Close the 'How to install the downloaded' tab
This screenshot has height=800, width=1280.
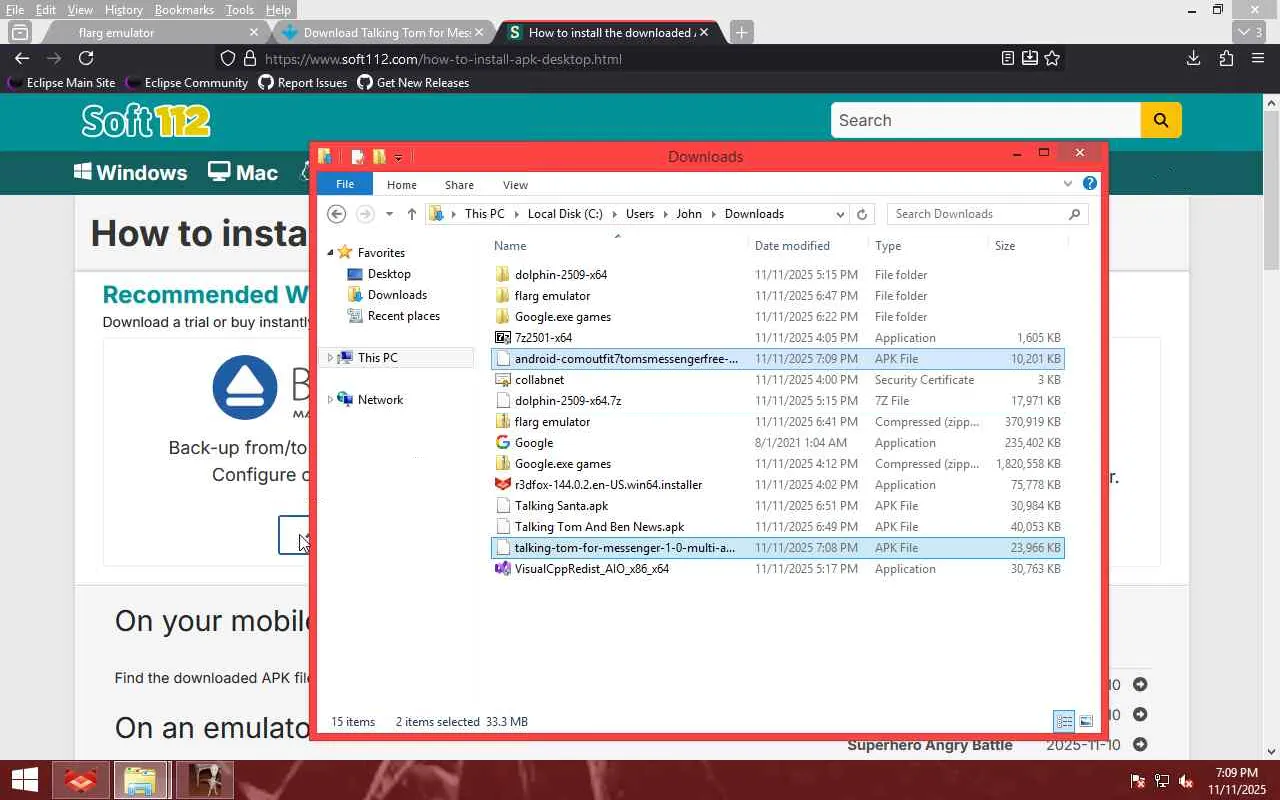704,32
